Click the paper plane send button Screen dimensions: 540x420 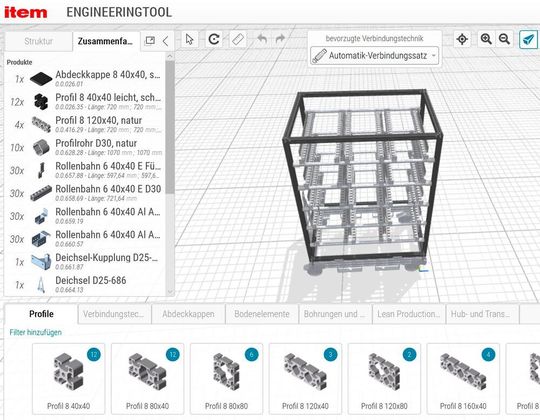click(x=528, y=39)
